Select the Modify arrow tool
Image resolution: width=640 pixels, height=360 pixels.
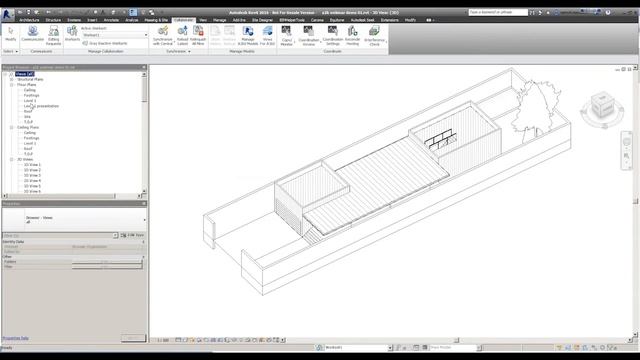11,34
